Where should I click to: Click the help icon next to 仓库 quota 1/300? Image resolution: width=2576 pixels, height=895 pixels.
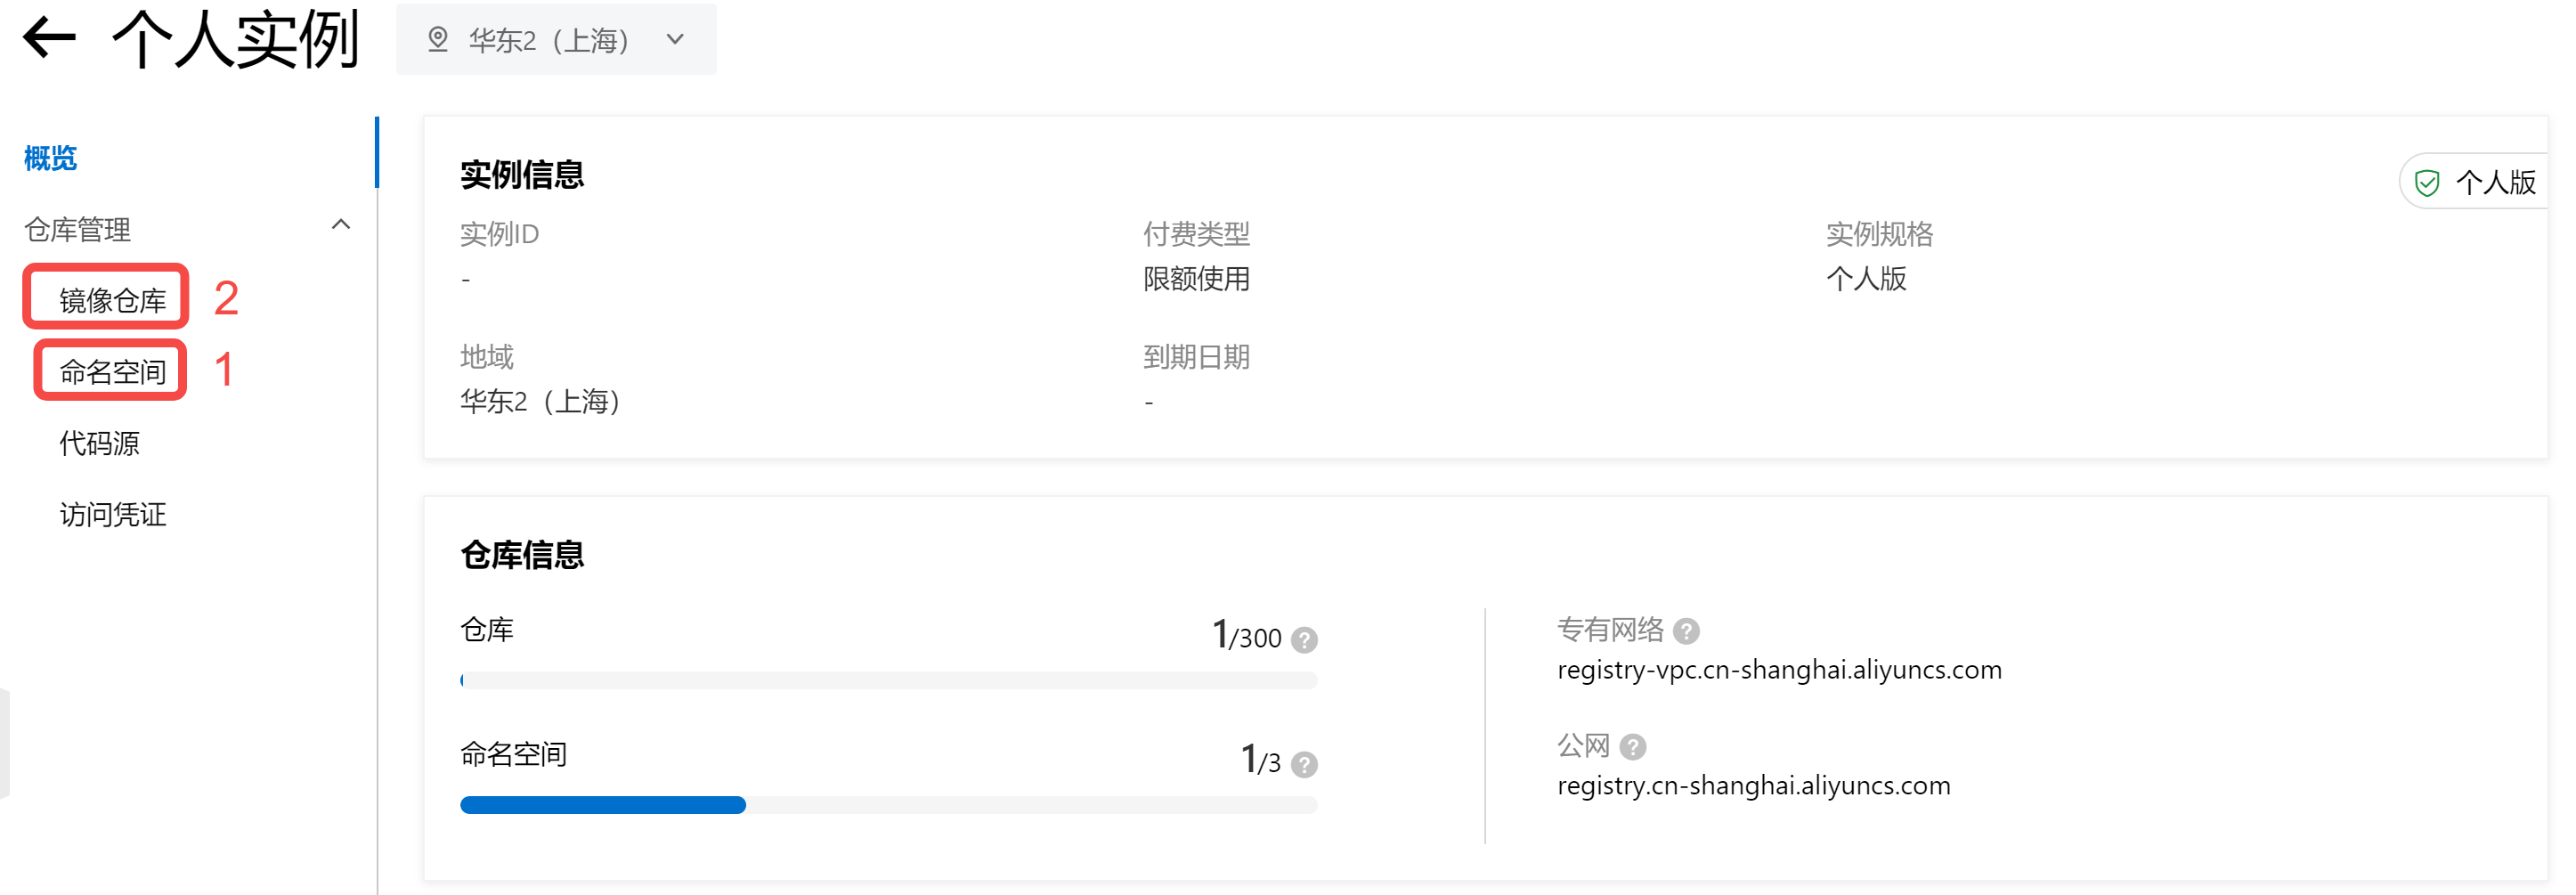point(1303,640)
